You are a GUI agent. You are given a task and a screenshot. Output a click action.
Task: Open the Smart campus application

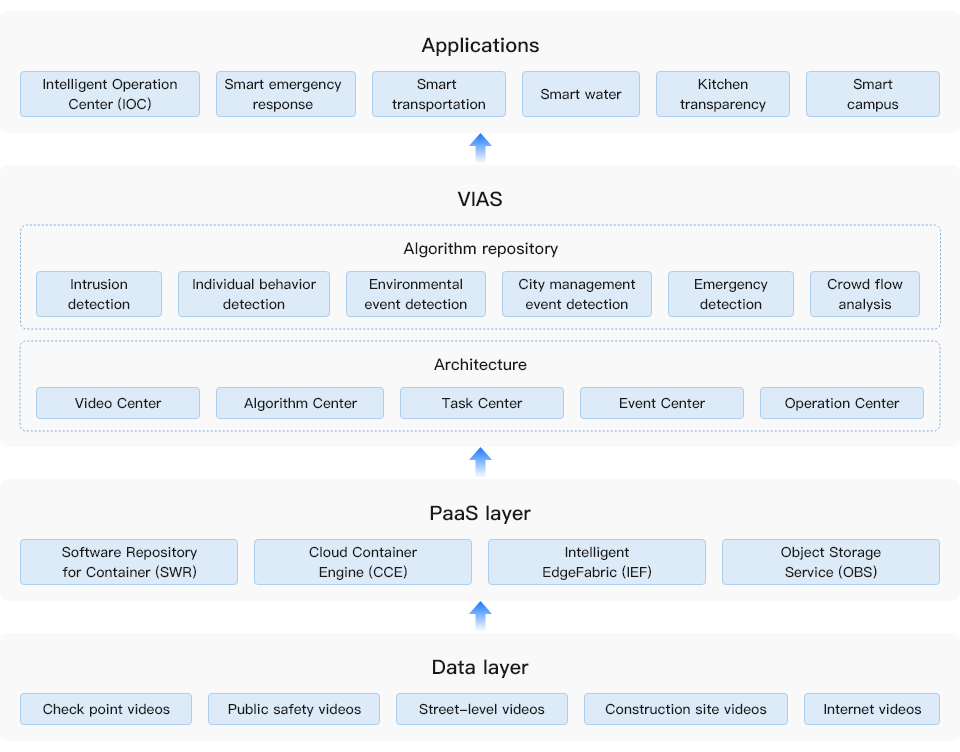click(x=872, y=94)
